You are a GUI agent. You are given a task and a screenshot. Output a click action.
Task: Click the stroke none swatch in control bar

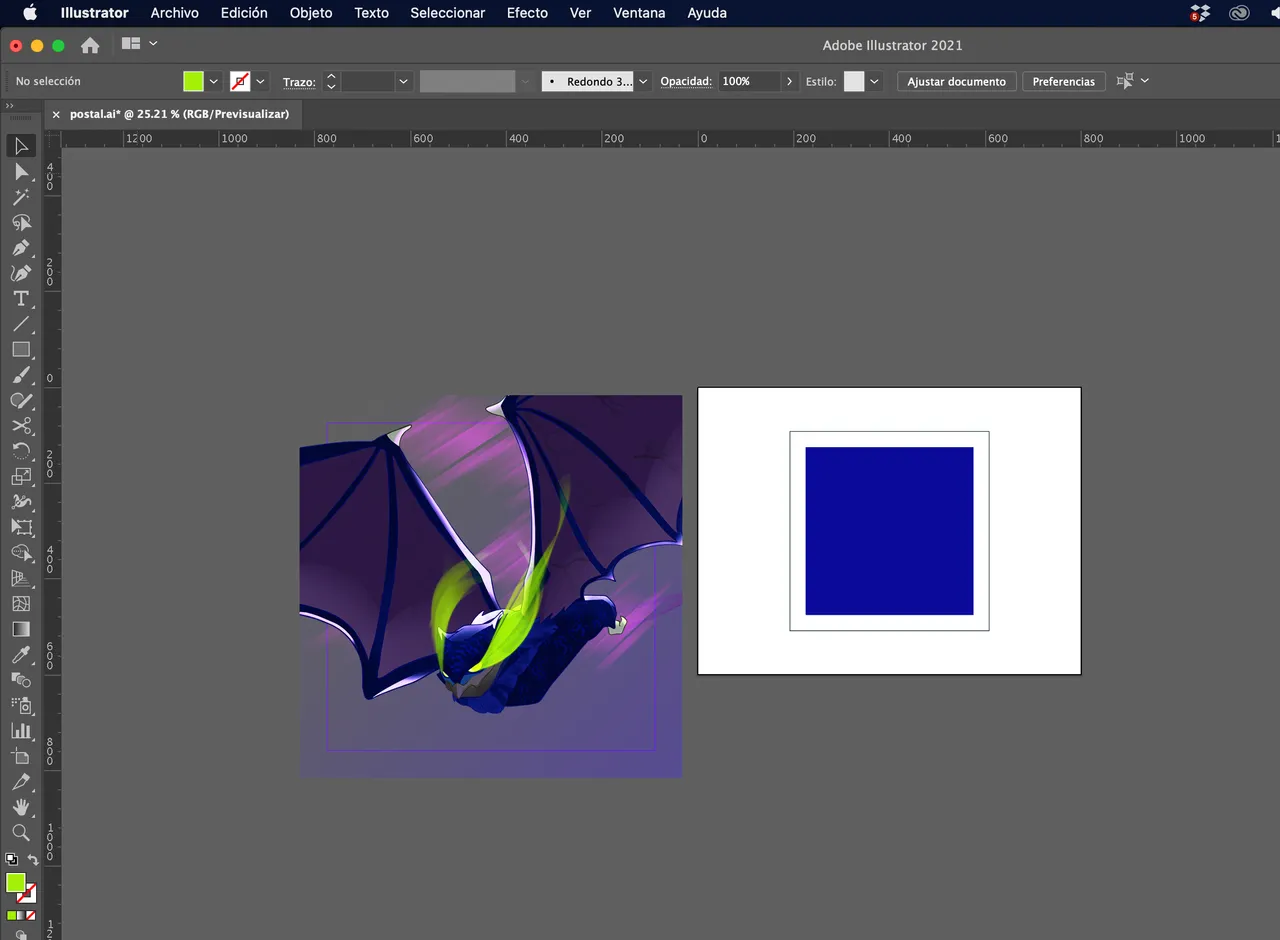240,81
